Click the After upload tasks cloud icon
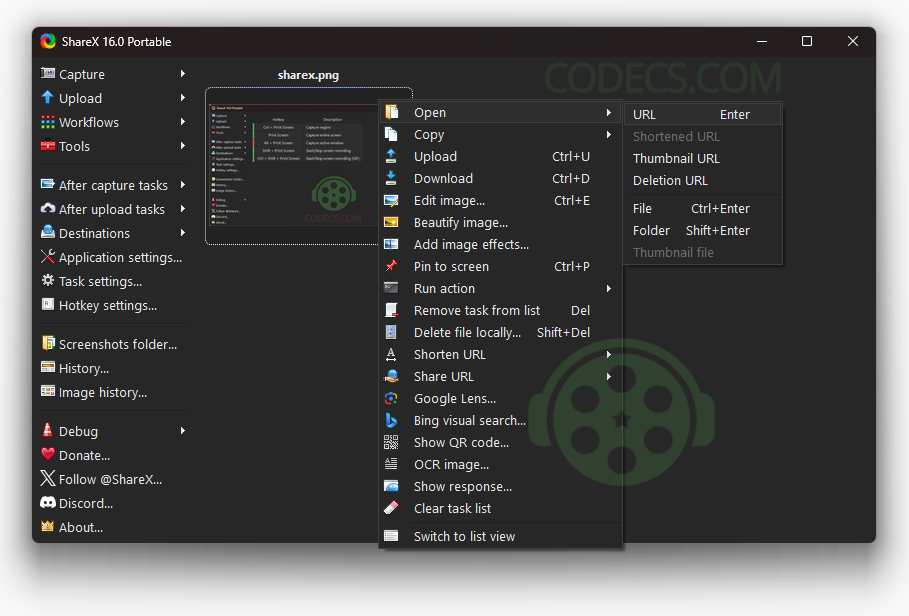The width and height of the screenshot is (909, 616). [x=48, y=209]
